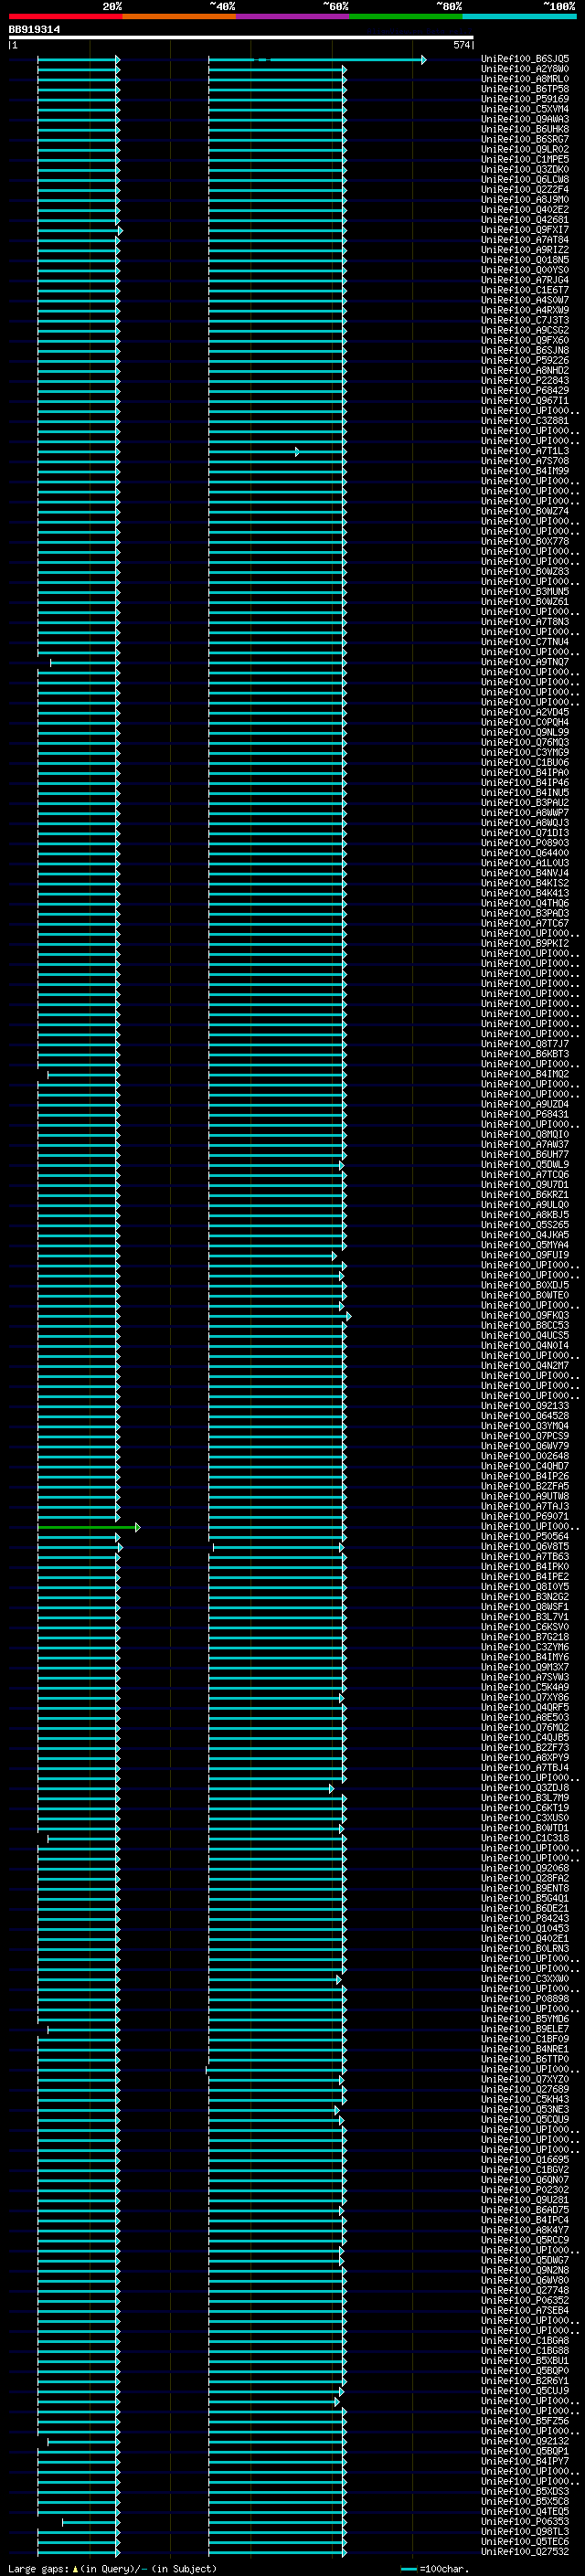The width and height of the screenshot is (585, 2576).
Task: Select subject label UniRef100_B6UHK8
Action: click(525, 130)
